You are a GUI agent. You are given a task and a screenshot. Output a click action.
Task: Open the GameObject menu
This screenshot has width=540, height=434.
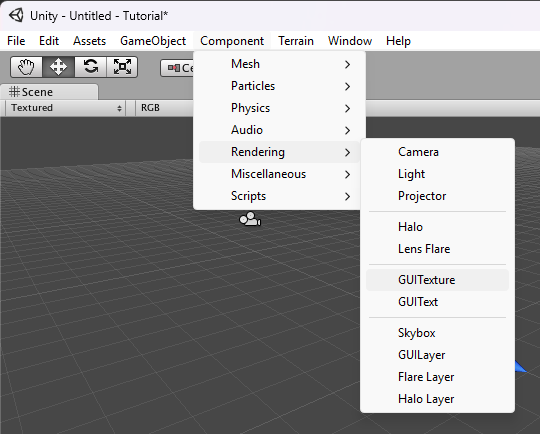pyautogui.click(x=153, y=41)
